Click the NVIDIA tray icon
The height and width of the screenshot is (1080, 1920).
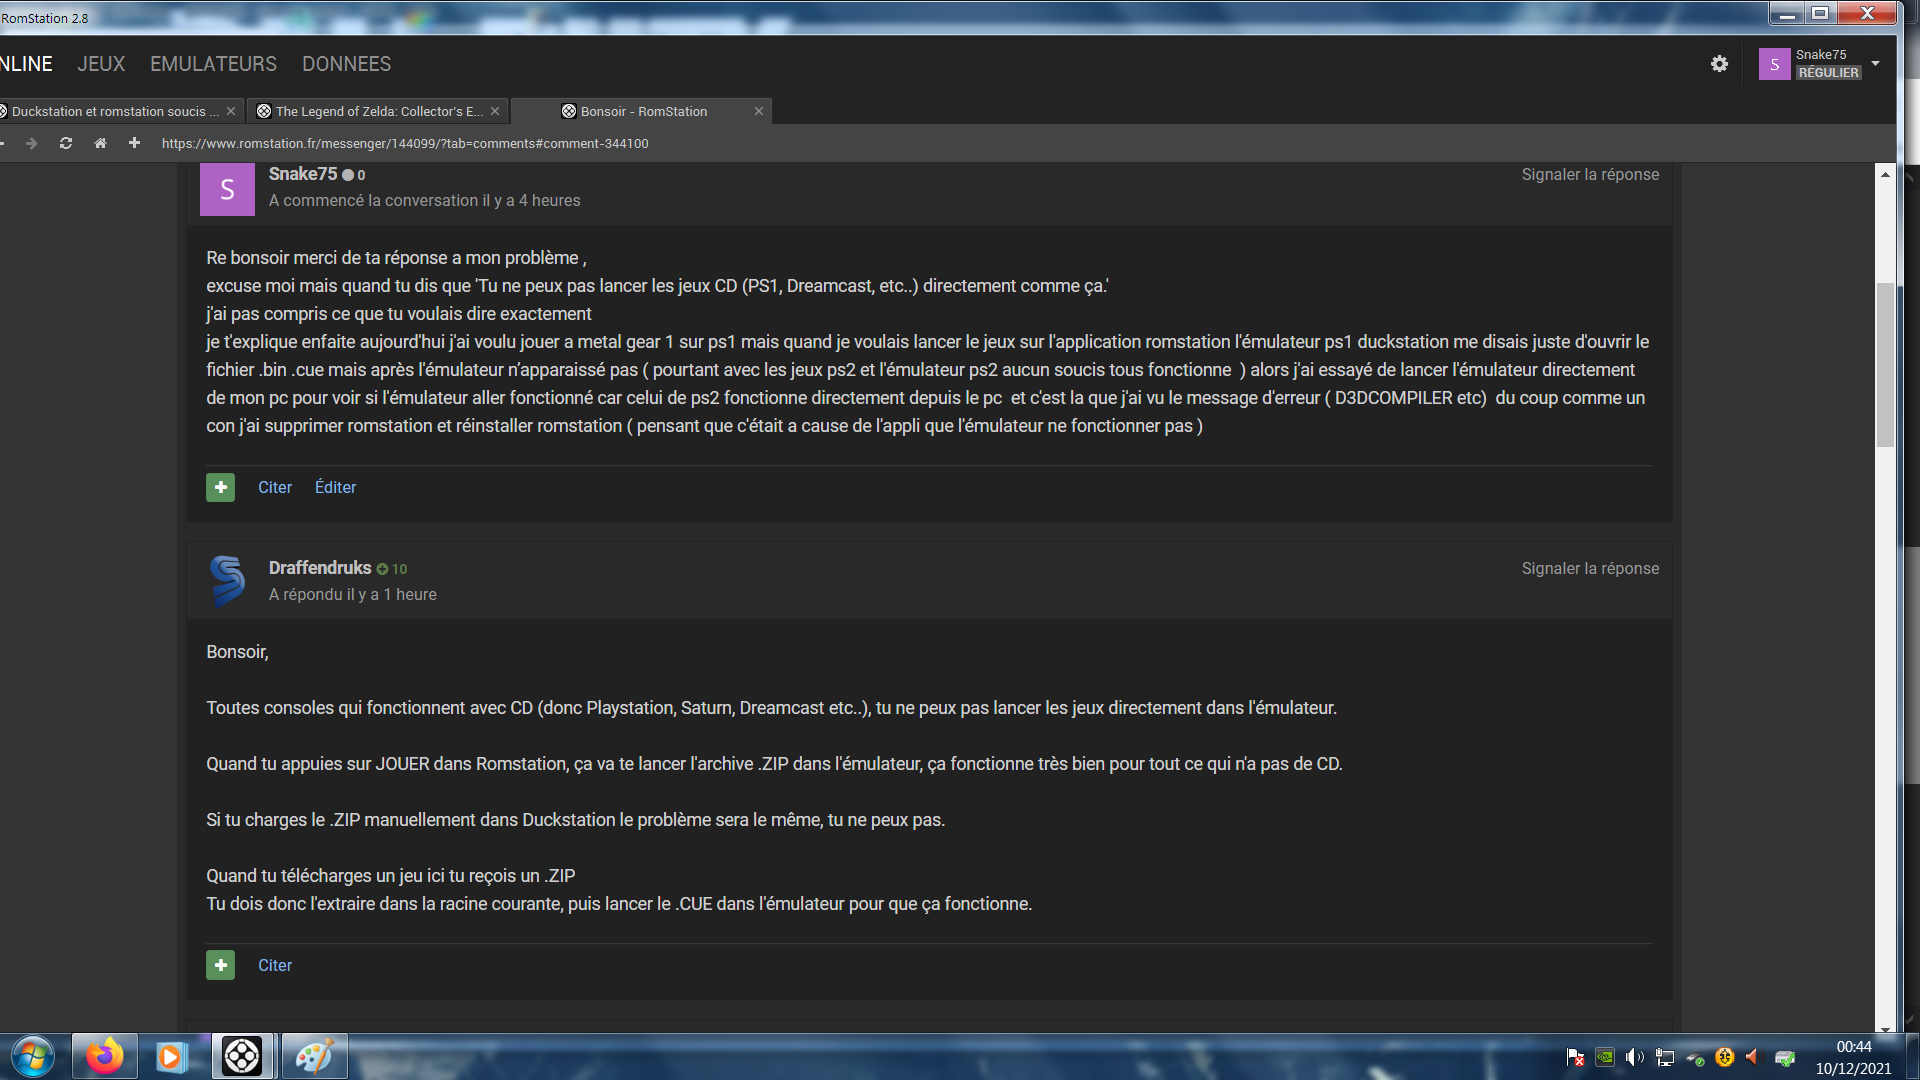tap(1604, 1057)
